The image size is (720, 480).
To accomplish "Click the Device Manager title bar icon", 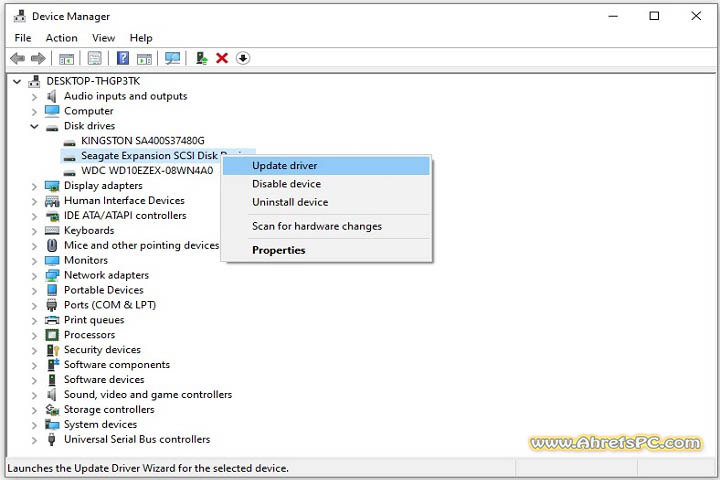I will (19, 16).
